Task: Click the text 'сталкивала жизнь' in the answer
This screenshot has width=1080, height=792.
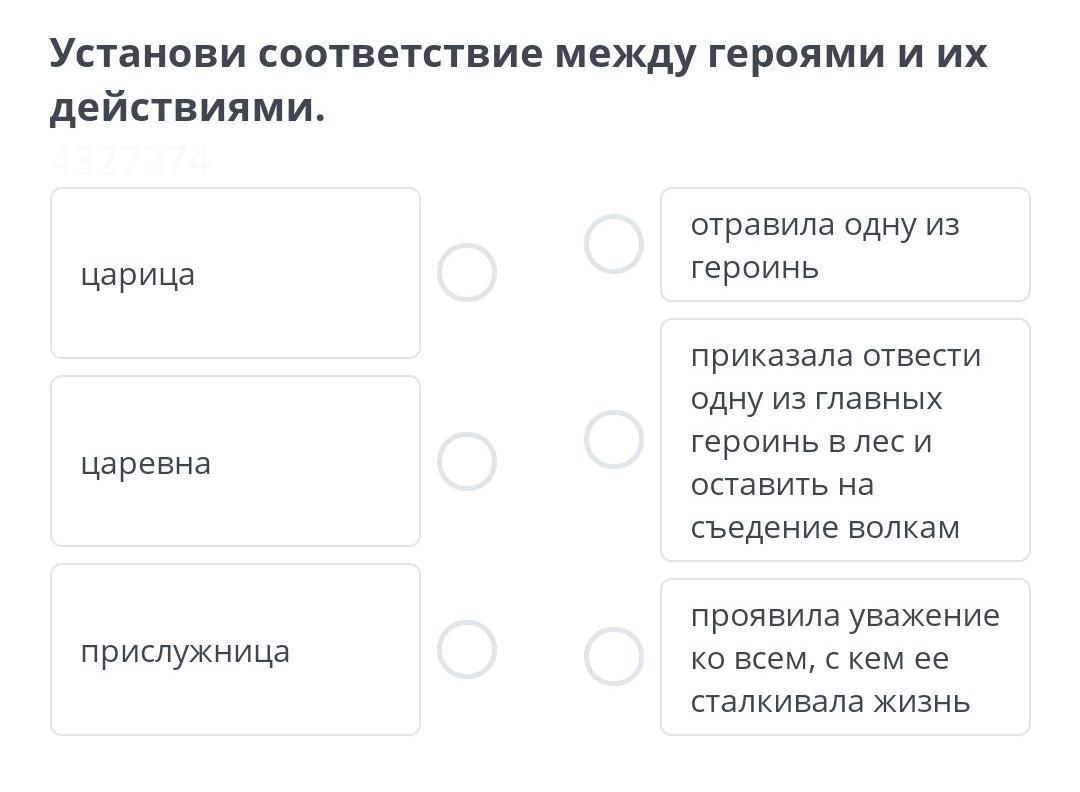Action: click(830, 702)
